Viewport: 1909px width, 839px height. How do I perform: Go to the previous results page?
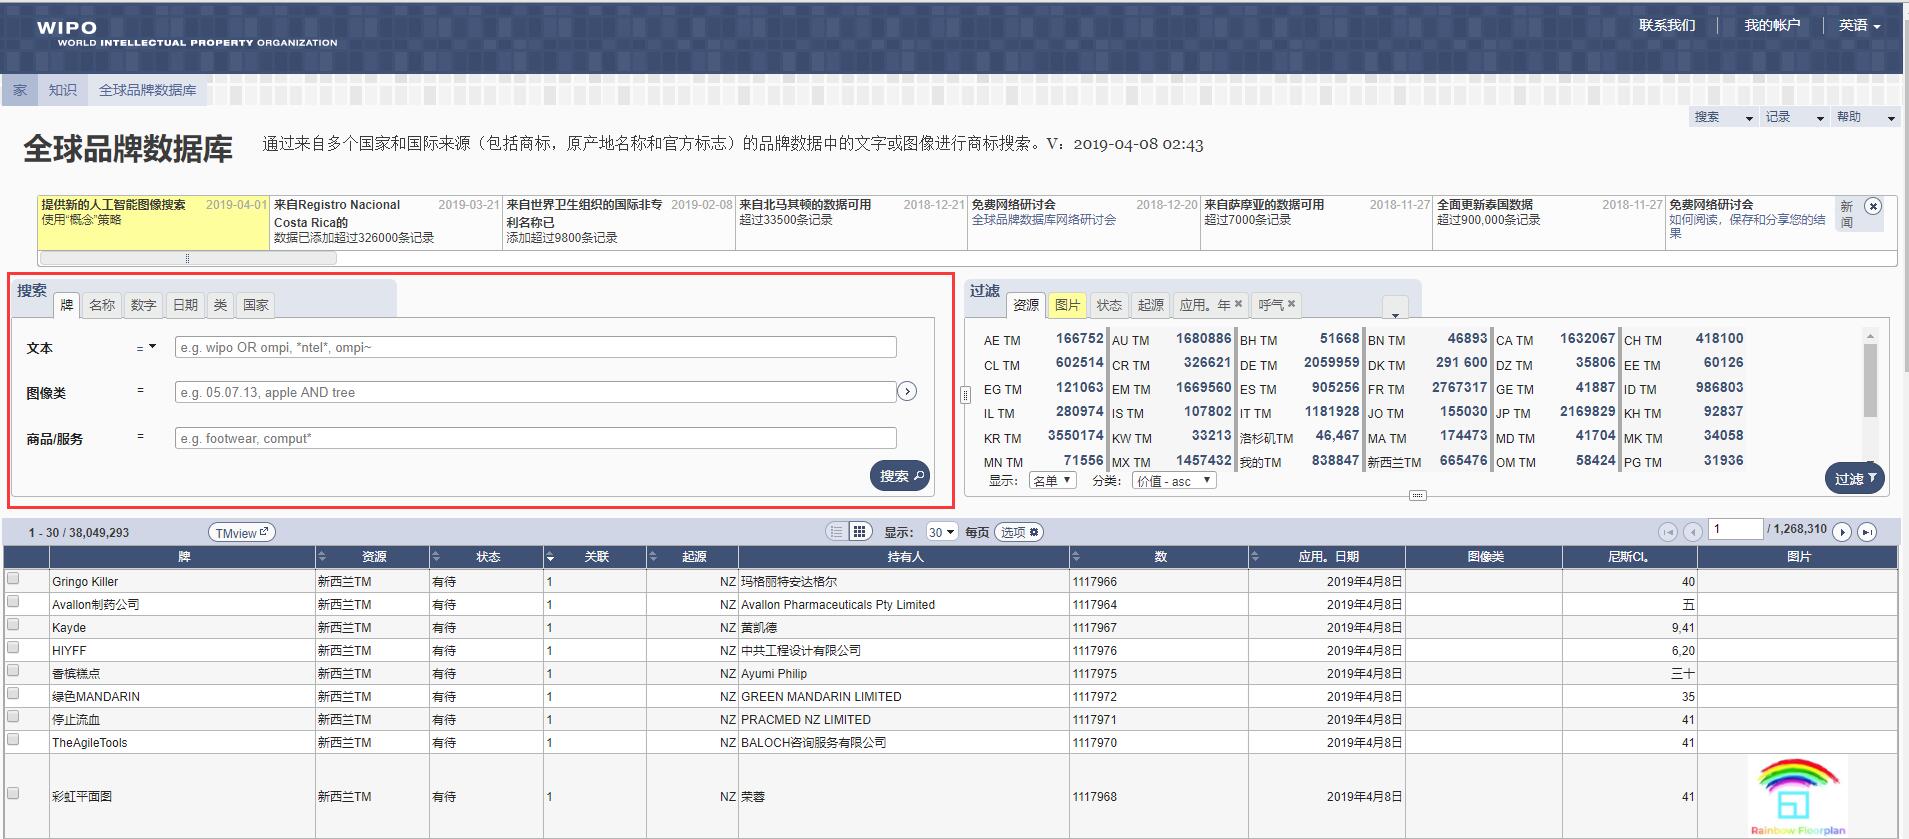coord(1692,532)
